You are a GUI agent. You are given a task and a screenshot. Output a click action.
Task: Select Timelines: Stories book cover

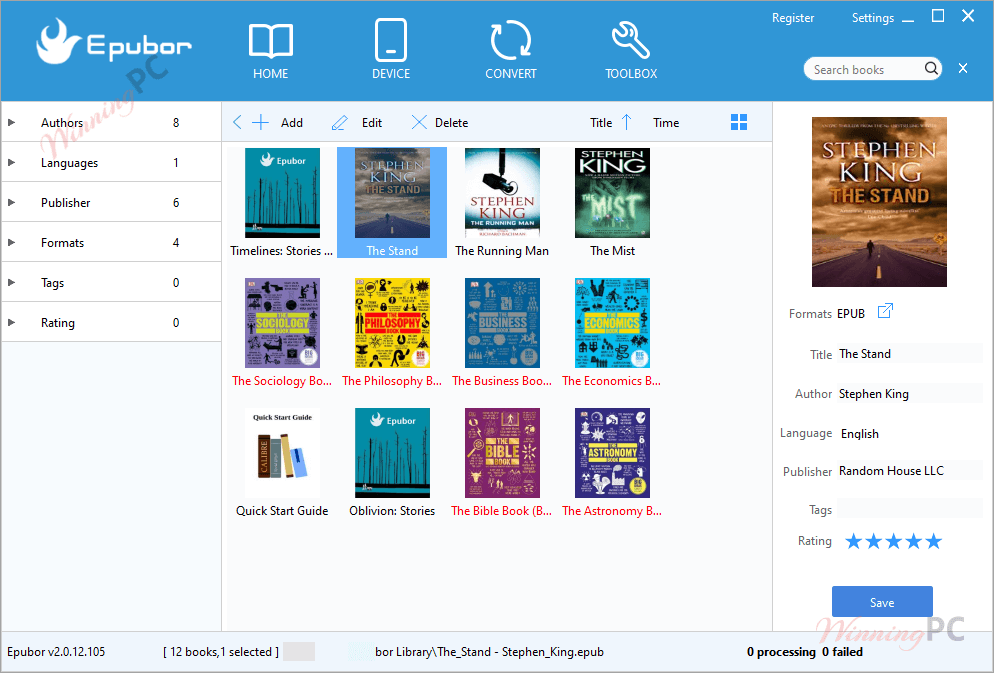click(282, 193)
